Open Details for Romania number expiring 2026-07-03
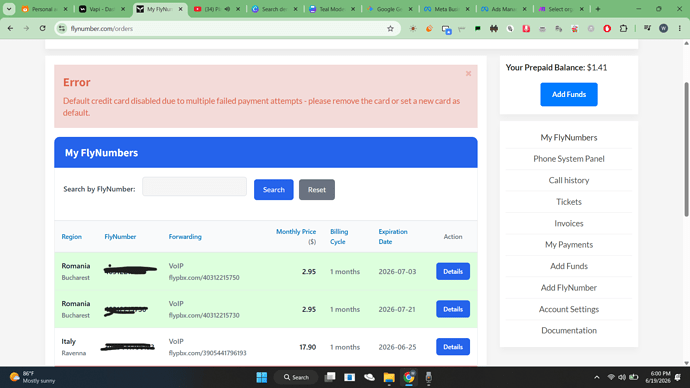This screenshot has width=690, height=388. (453, 271)
